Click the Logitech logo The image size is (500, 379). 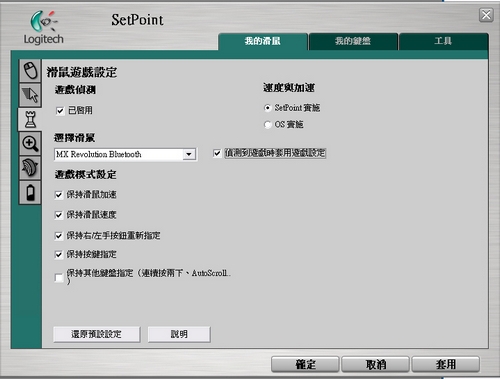[43, 27]
